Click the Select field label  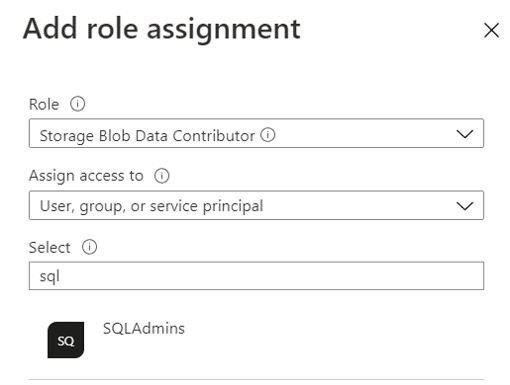[49, 247]
